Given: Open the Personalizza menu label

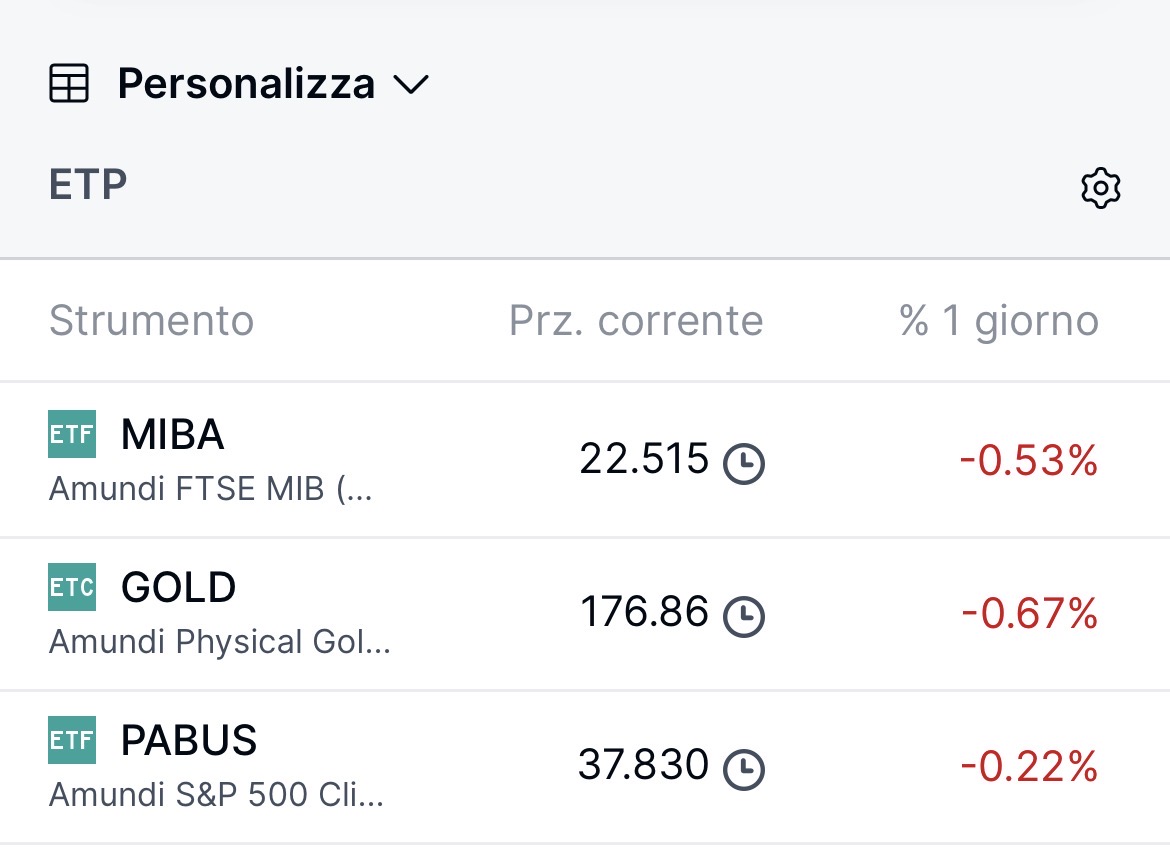Looking at the screenshot, I should [x=246, y=84].
